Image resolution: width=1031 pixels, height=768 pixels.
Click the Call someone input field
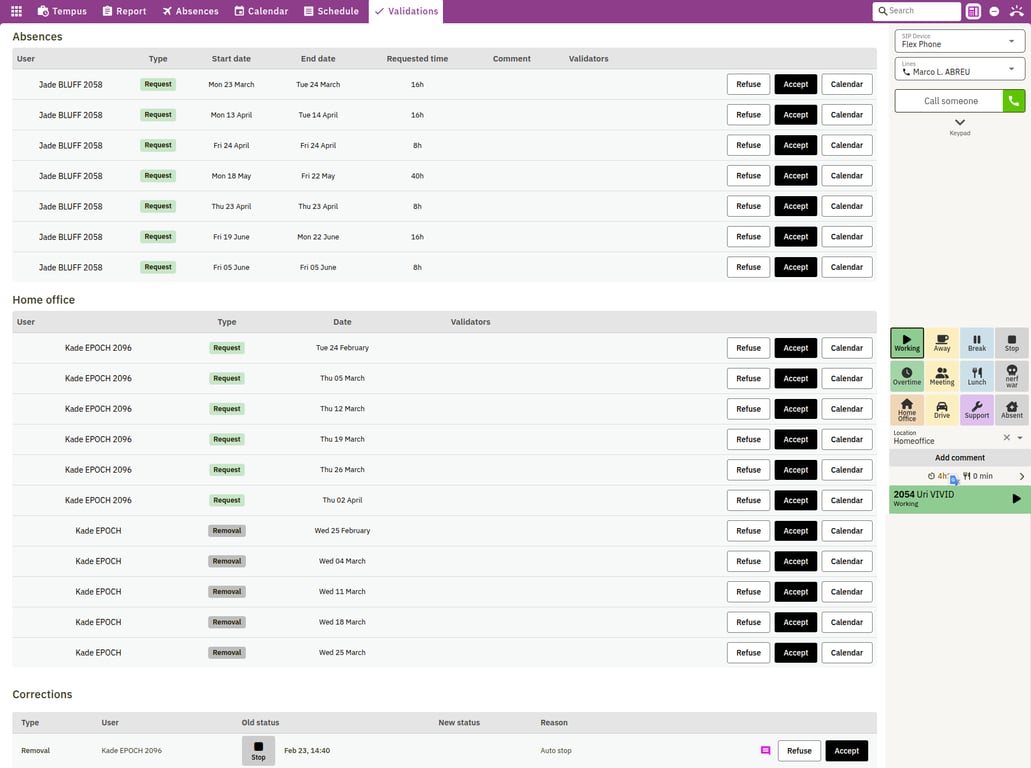(x=949, y=101)
